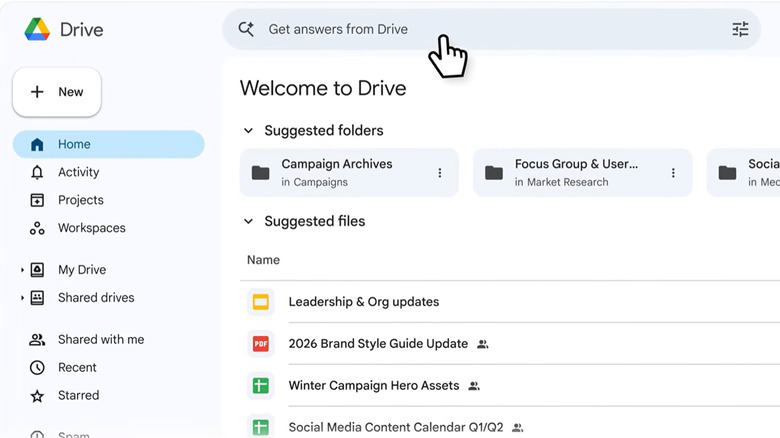Open 2026 Brand Style Guide Update file
This screenshot has width=780, height=438.
point(378,343)
